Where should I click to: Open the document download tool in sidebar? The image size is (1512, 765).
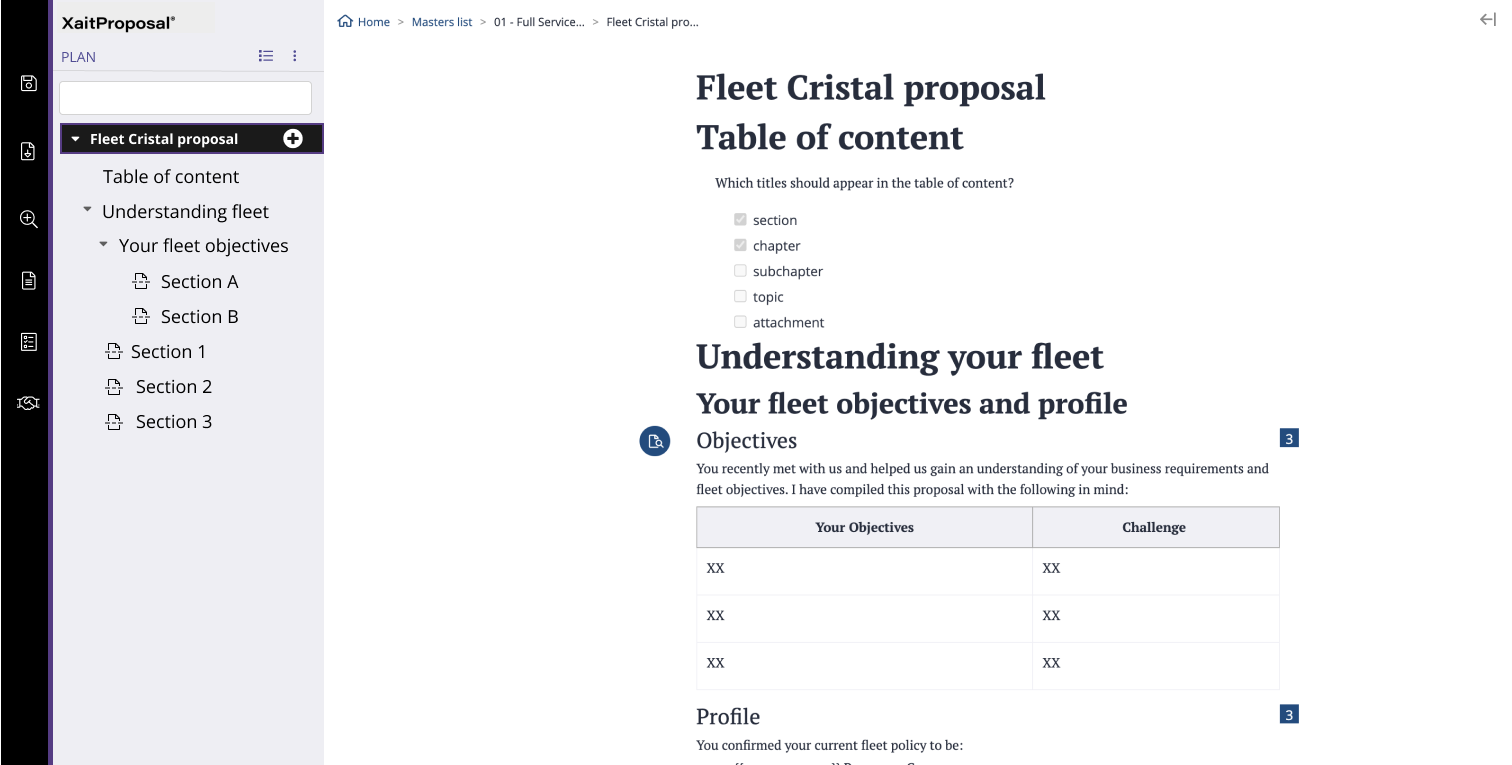(x=26, y=151)
